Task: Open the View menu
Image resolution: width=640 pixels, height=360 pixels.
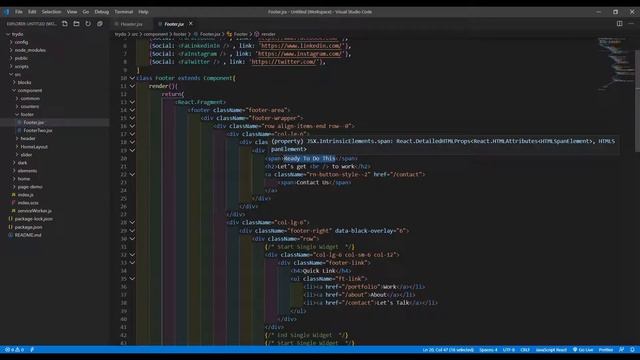Action: tap(72, 12)
